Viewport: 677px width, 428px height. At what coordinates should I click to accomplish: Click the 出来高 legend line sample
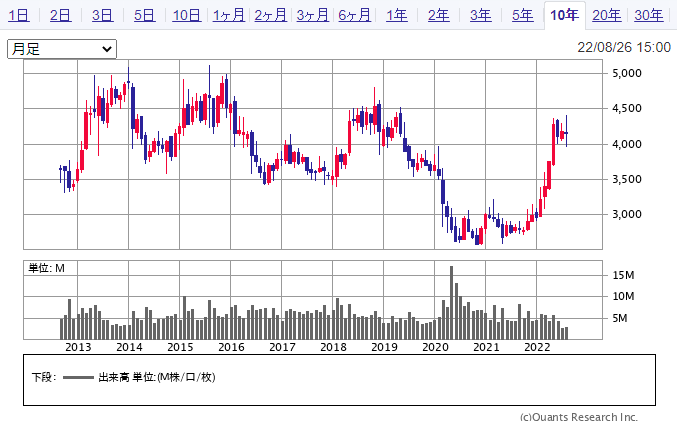click(78, 377)
